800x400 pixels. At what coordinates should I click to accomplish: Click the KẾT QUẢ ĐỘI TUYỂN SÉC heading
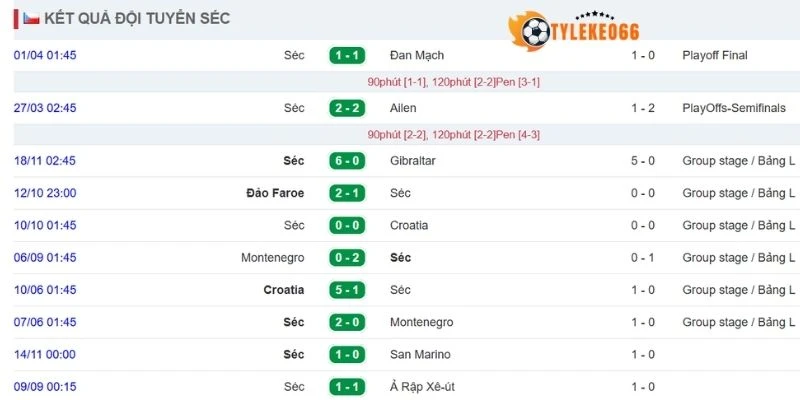137,18
